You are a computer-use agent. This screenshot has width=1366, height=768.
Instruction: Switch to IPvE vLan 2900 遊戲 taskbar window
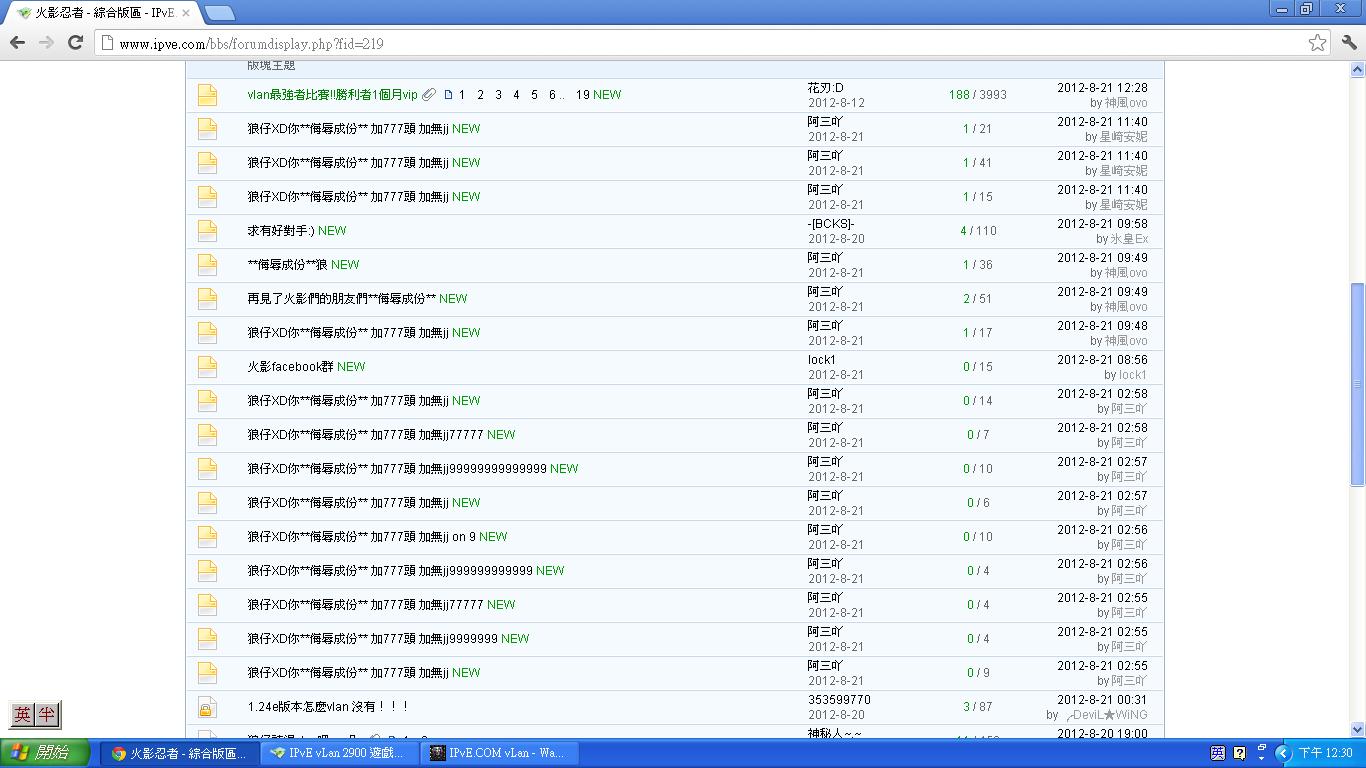(339, 753)
